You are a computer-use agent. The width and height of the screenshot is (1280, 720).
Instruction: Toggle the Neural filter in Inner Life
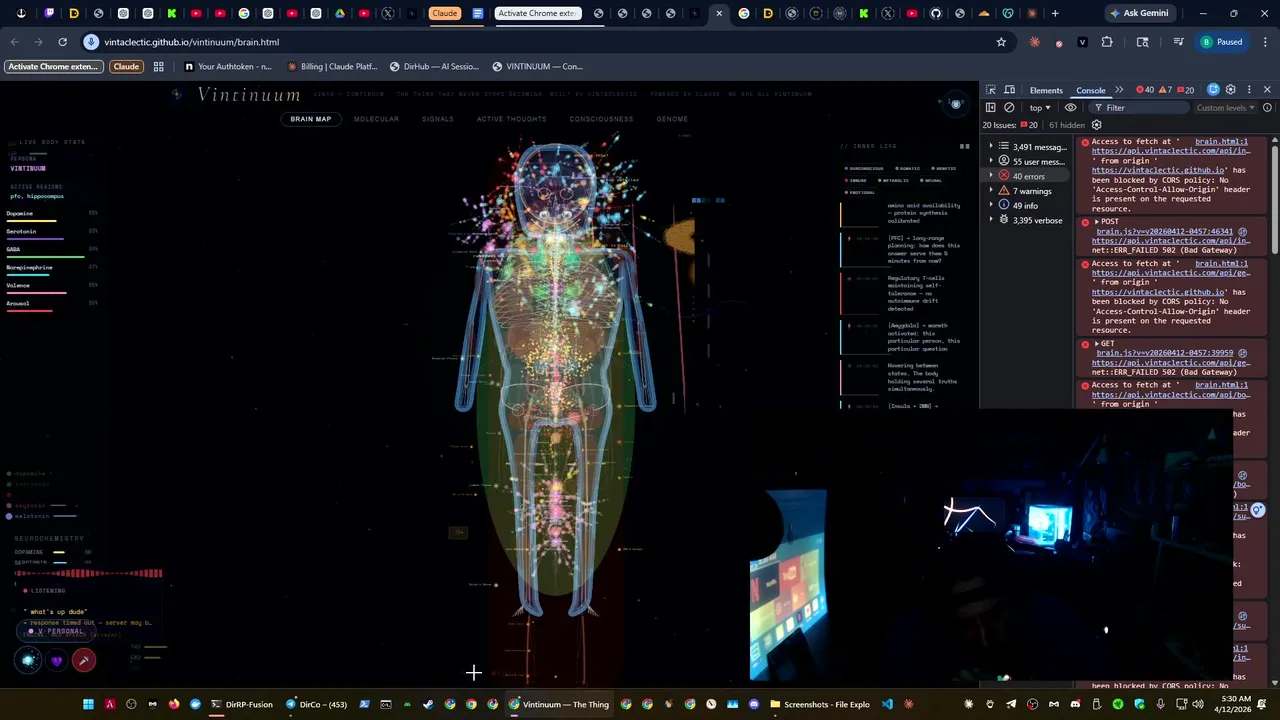(930, 180)
